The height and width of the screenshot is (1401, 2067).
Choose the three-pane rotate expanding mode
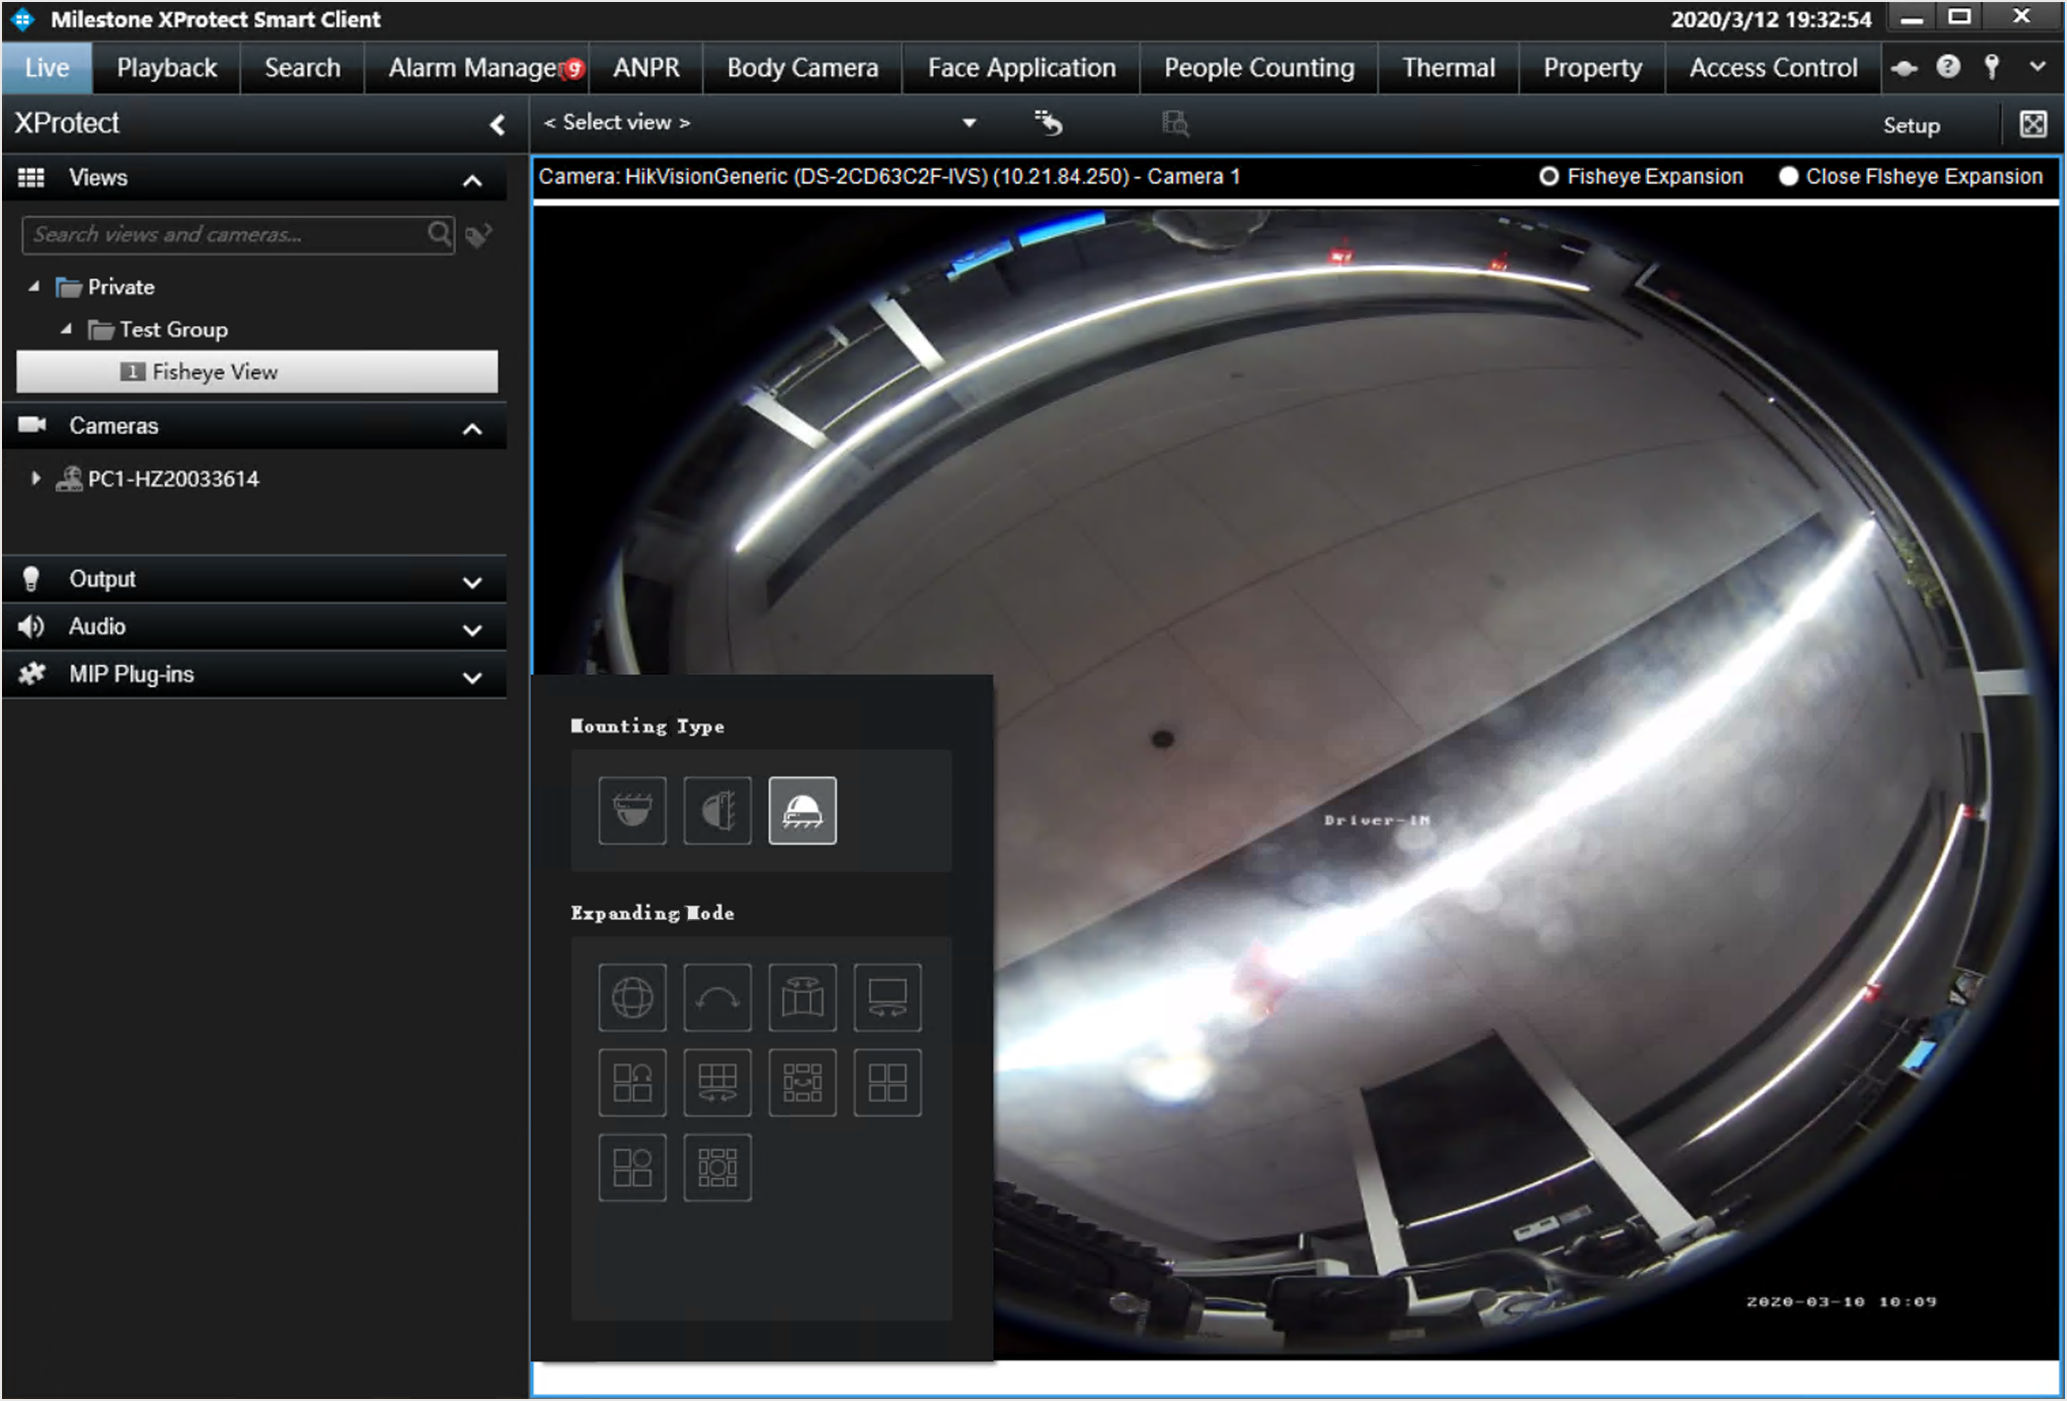tap(632, 1082)
